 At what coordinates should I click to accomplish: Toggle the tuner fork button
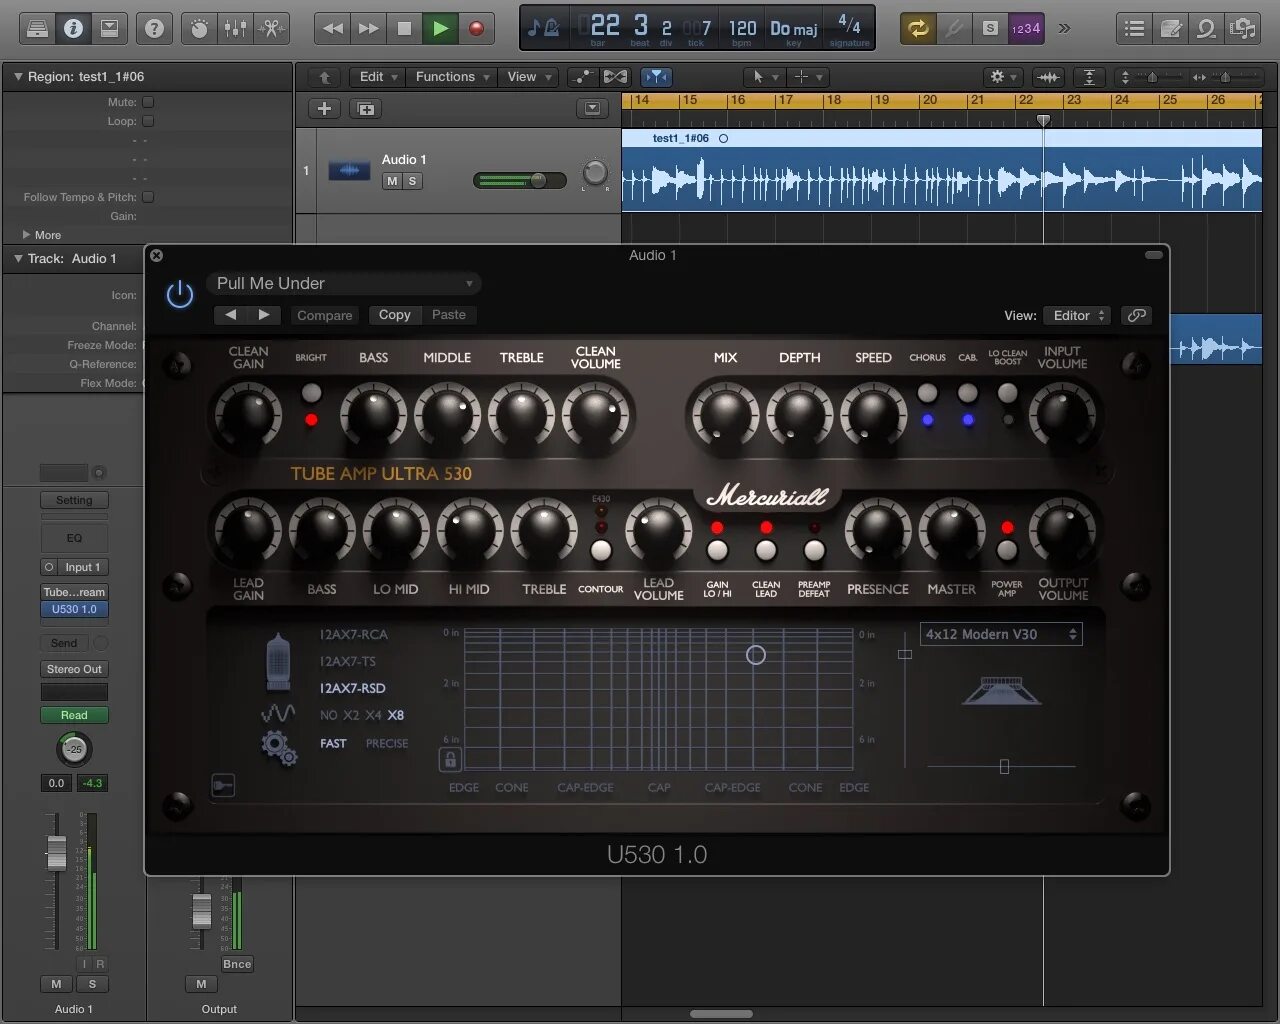pos(954,28)
